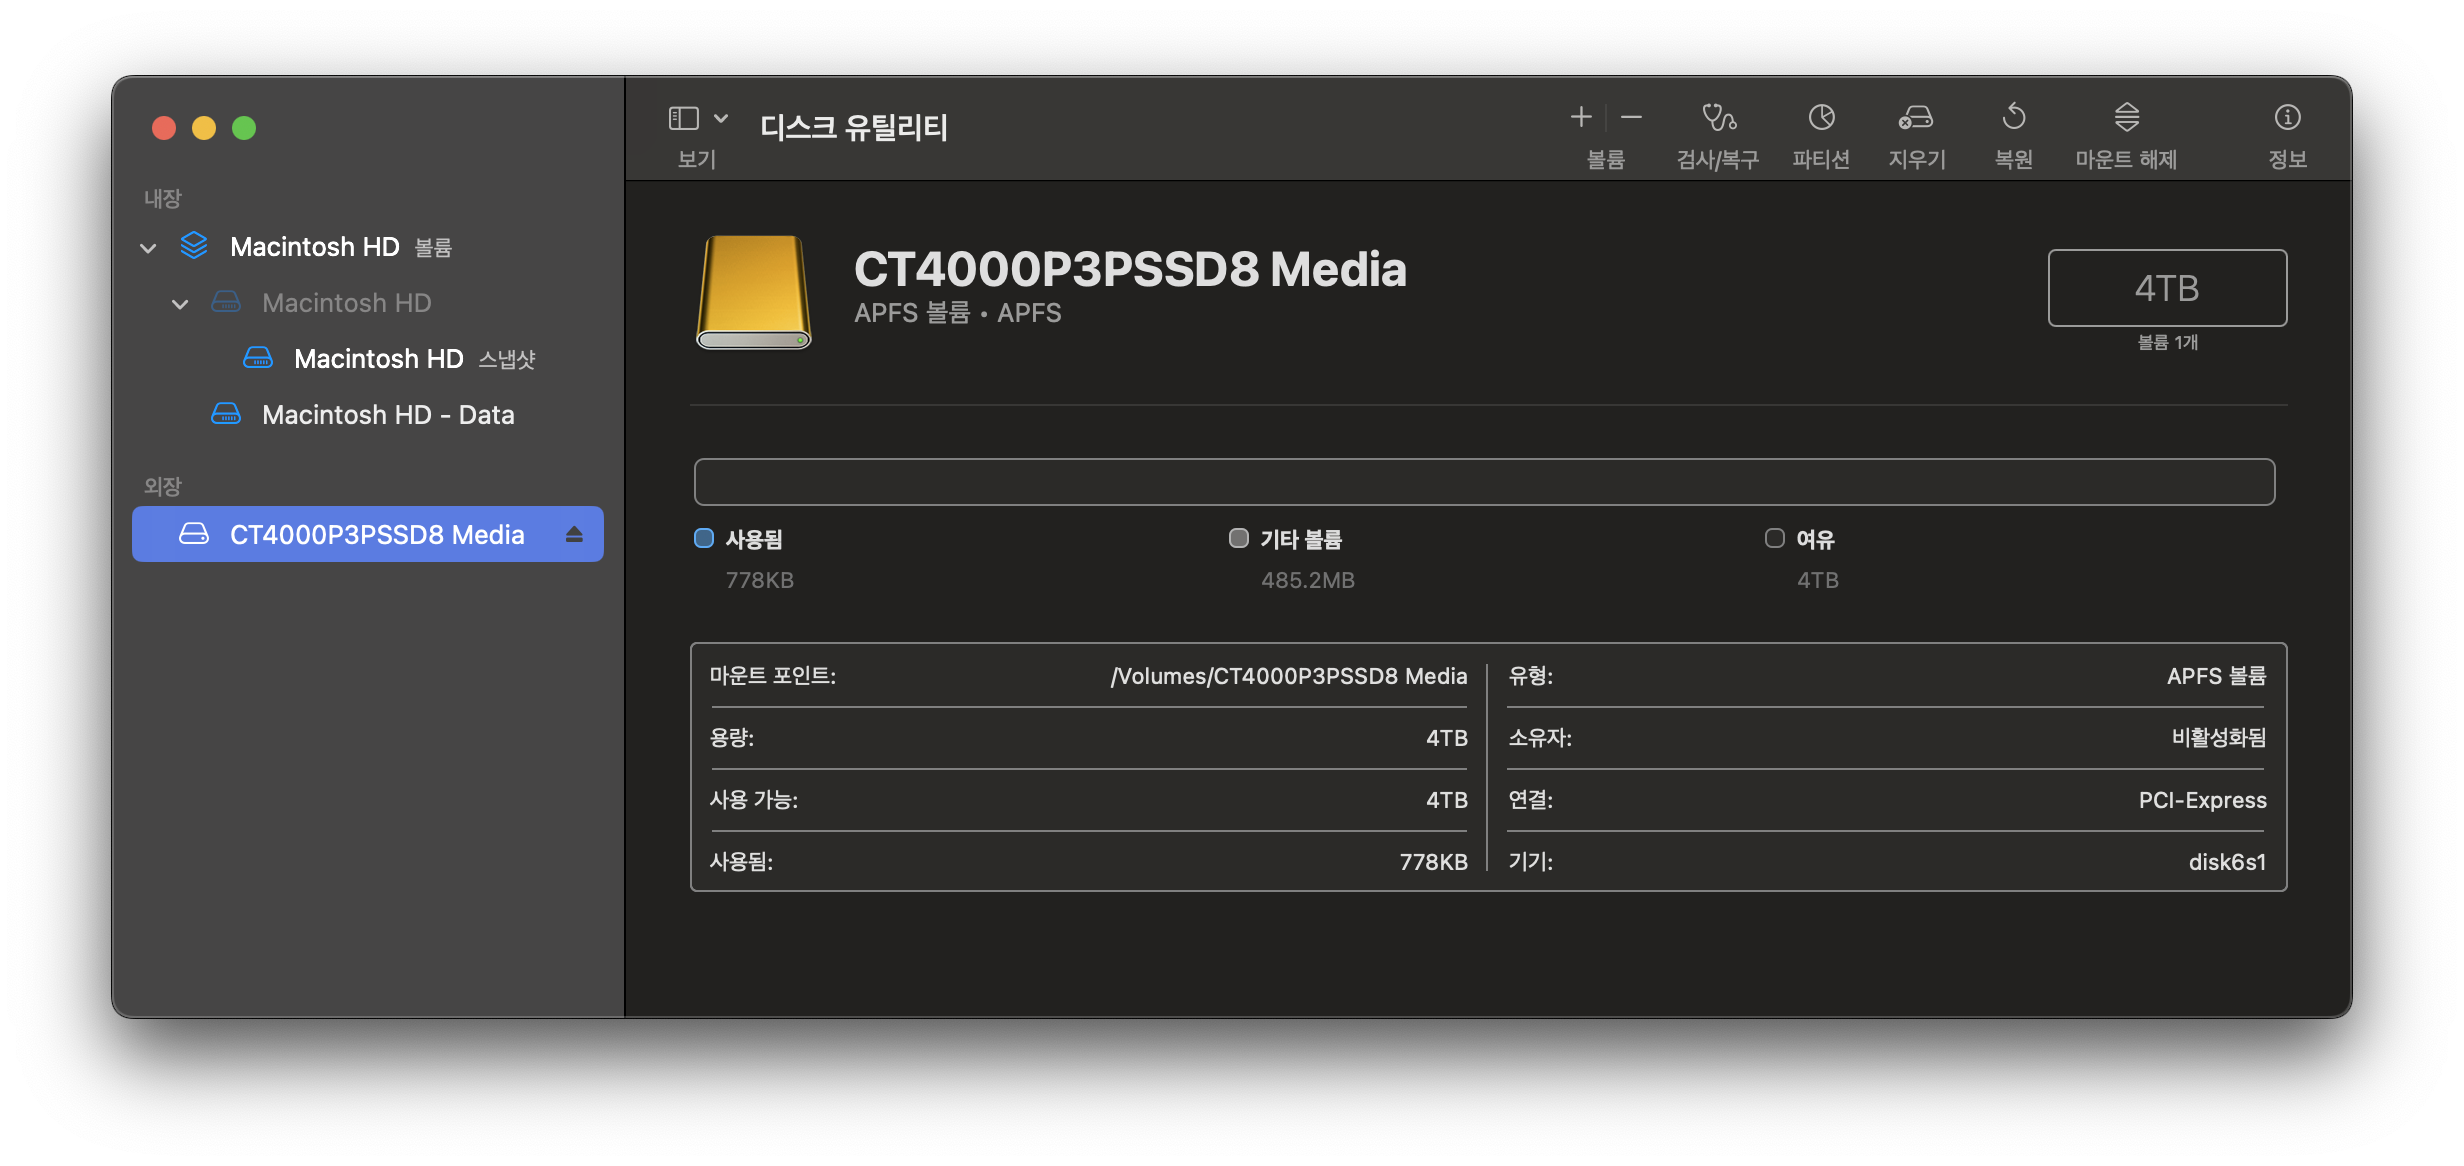
Task: Open the Info (정보) icon
Action: click(x=2287, y=119)
